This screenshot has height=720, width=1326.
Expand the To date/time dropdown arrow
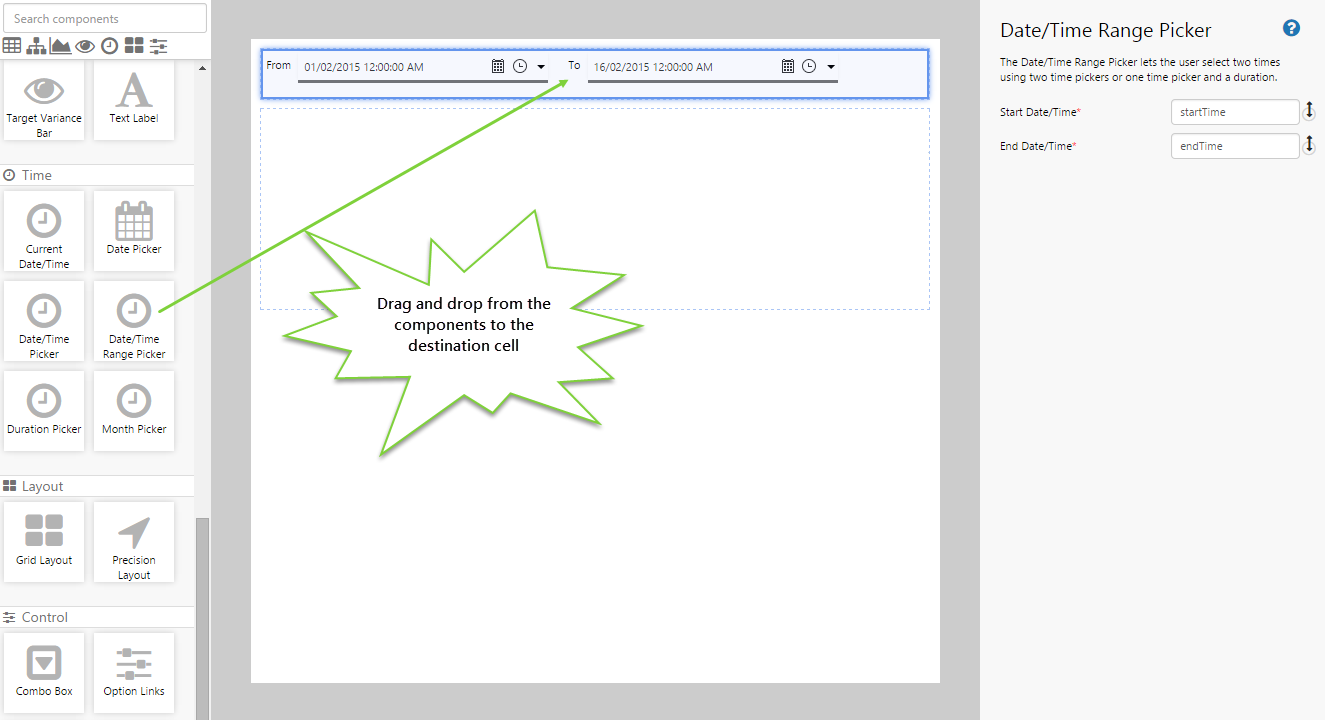coord(831,67)
